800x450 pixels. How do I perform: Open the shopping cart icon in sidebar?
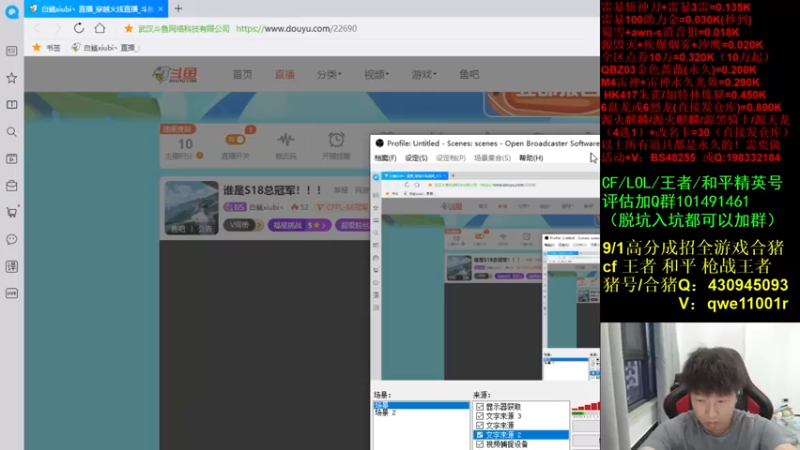coord(12,212)
